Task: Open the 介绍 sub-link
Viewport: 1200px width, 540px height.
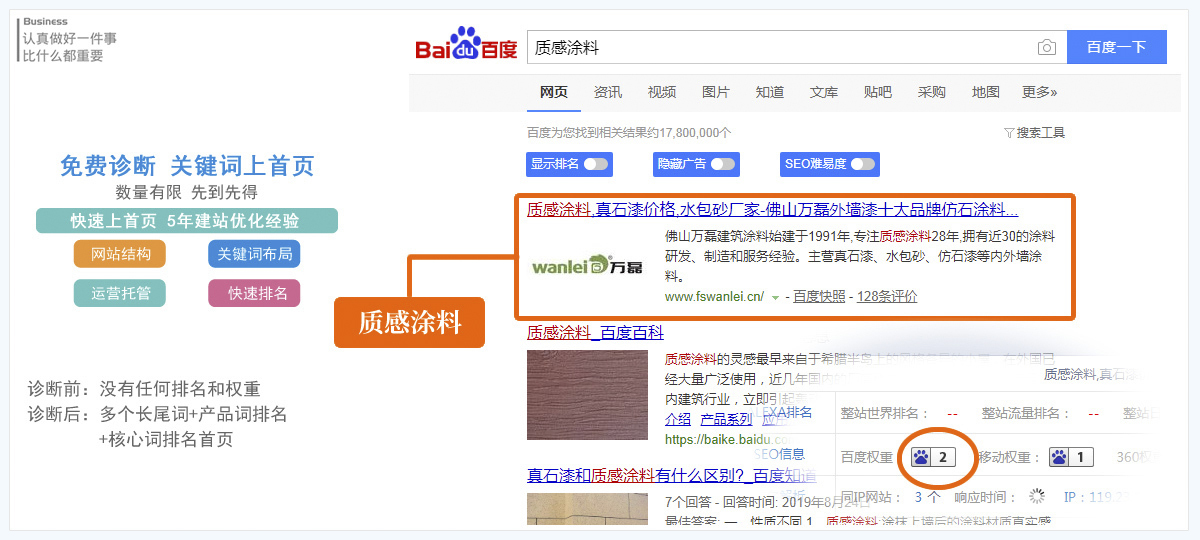Action: pyautogui.click(x=677, y=420)
